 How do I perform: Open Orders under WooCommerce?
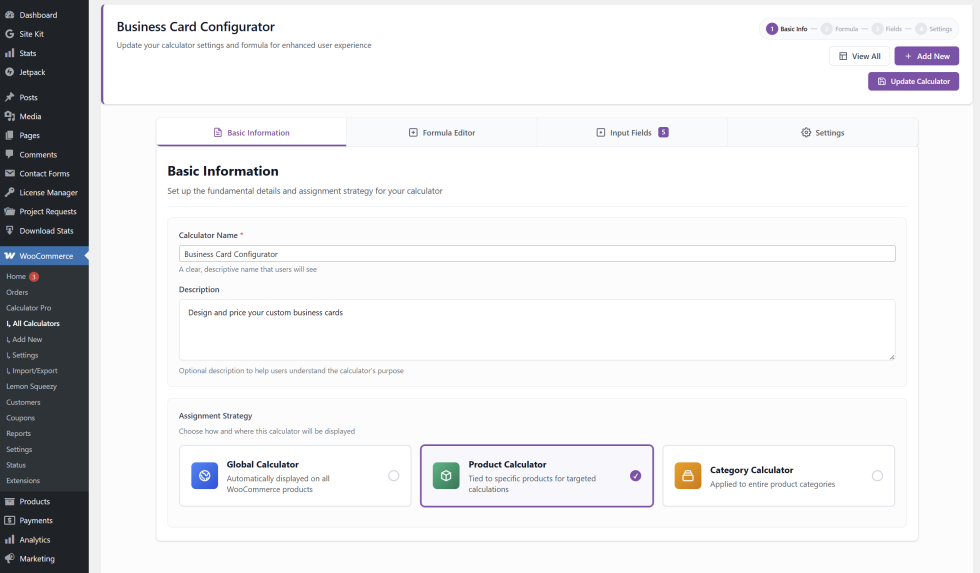(x=17, y=292)
